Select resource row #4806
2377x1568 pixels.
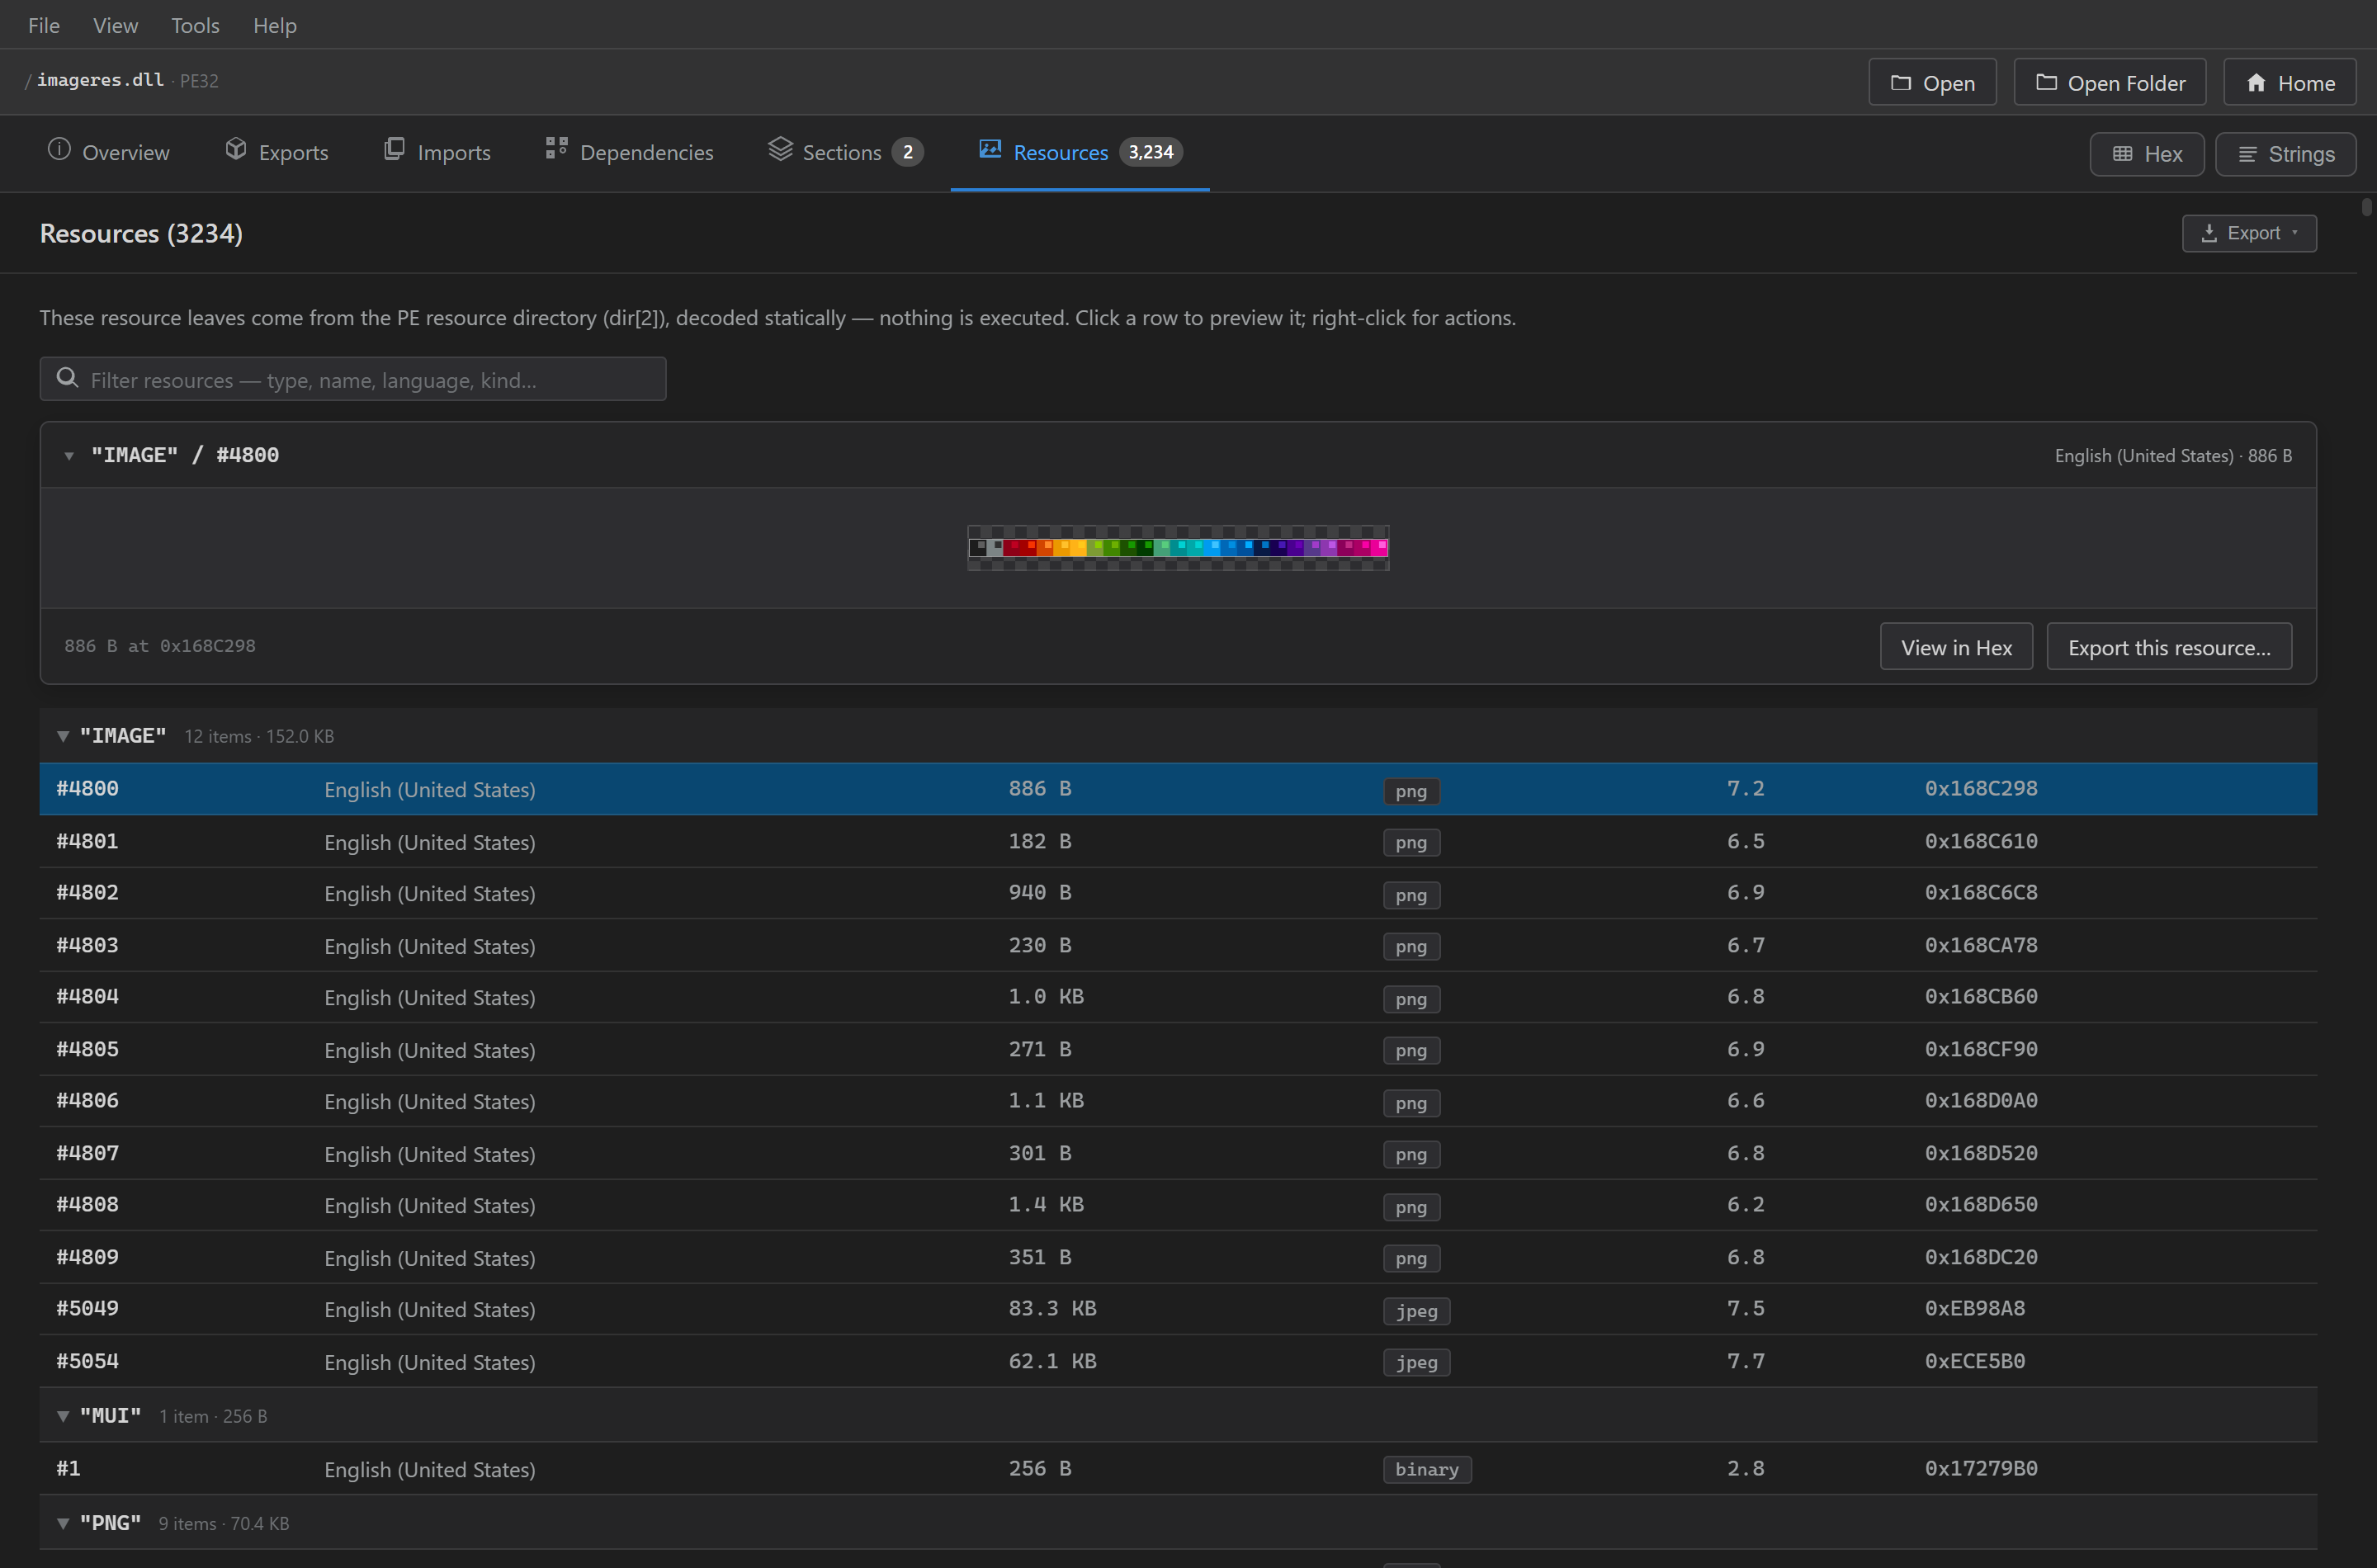1178,1101
